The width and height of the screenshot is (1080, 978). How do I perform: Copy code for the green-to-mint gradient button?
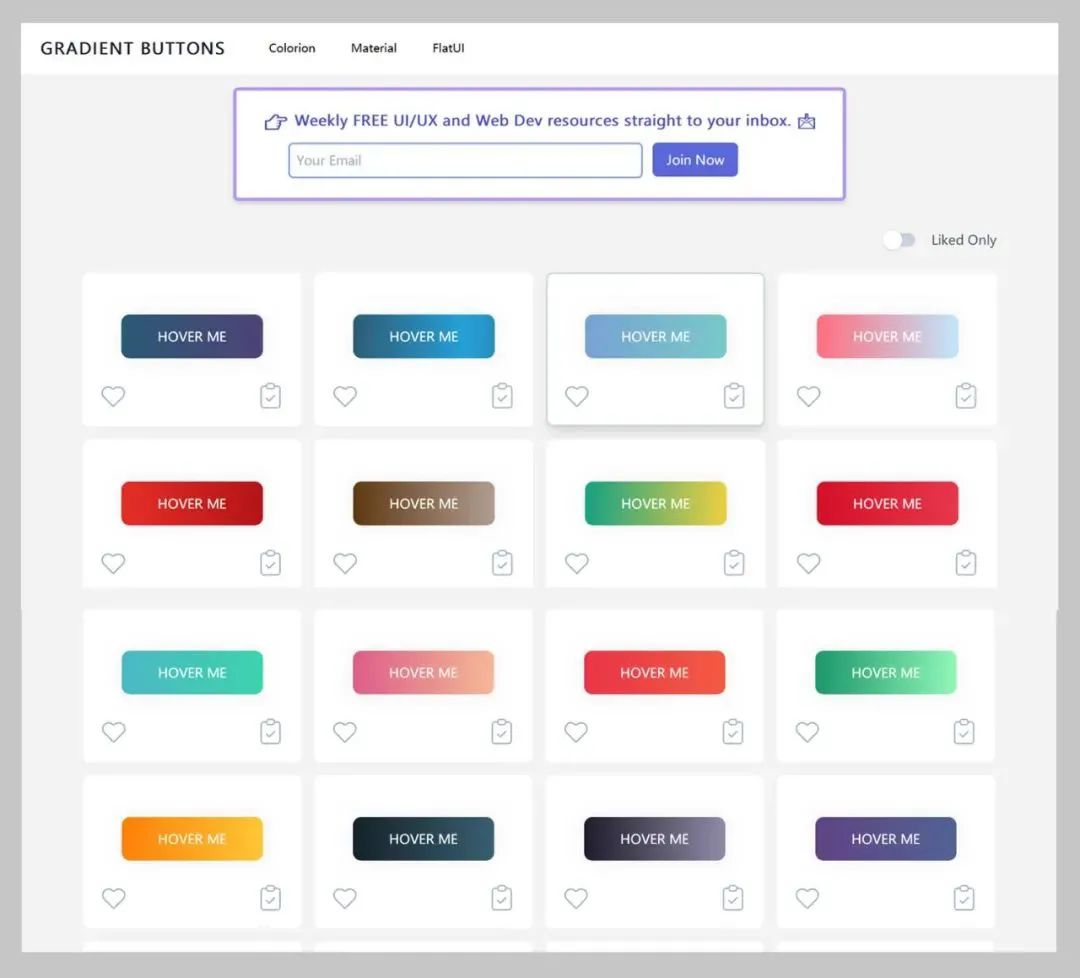point(964,731)
